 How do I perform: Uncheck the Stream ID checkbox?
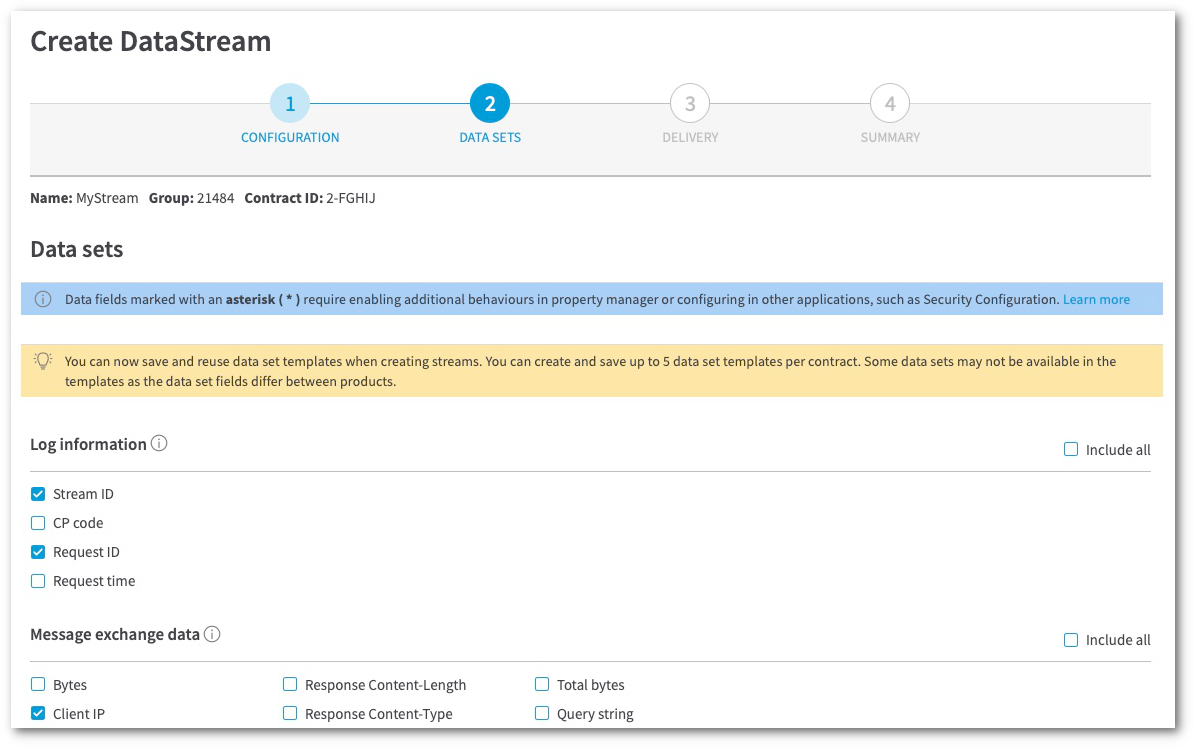click(x=38, y=494)
